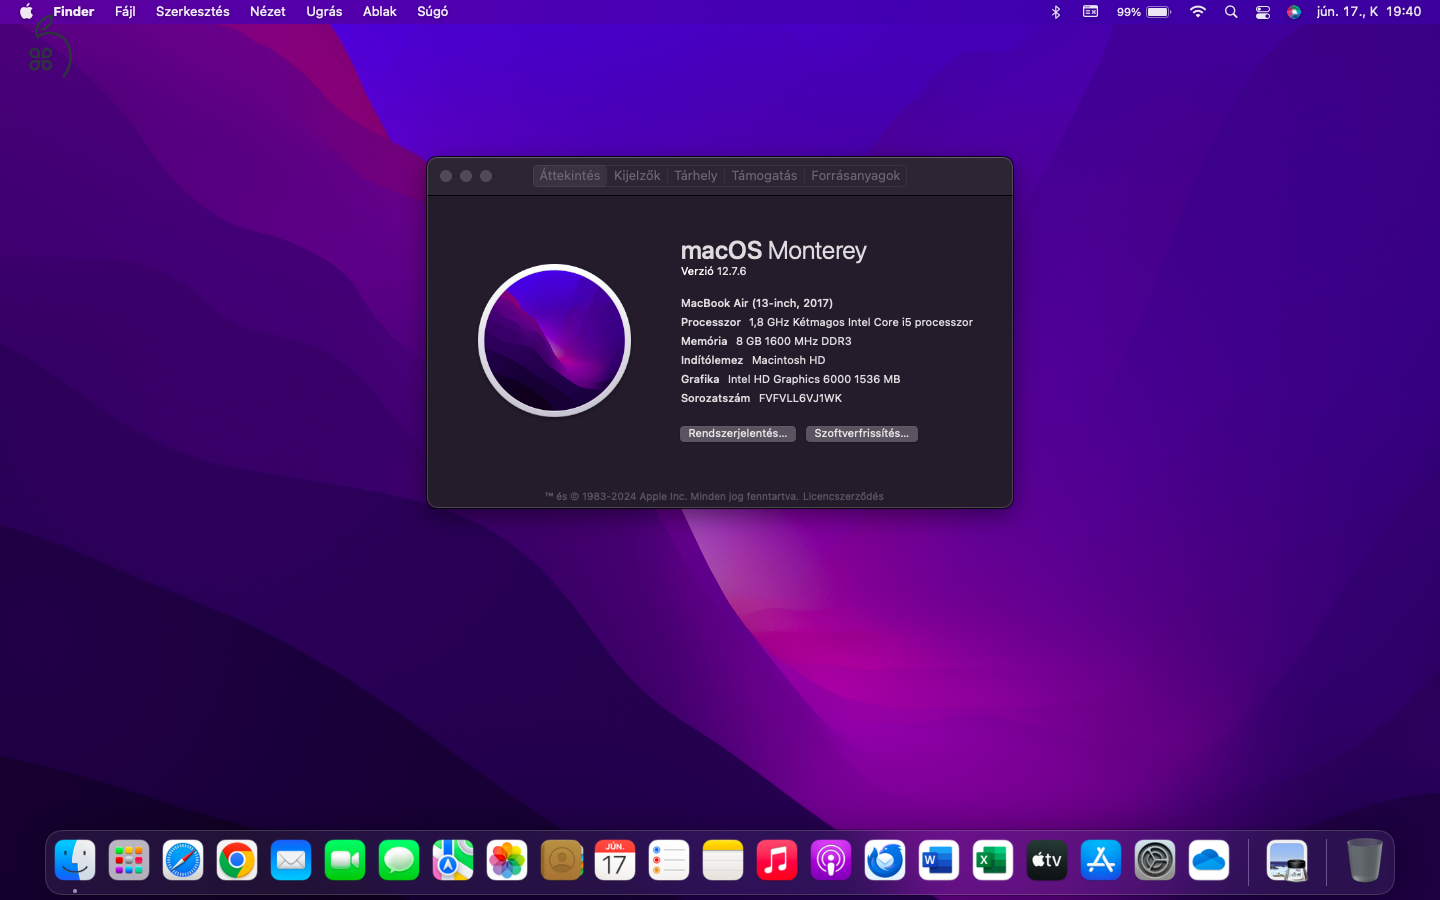Screen dimensions: 1440x900
Task: Open the Apple menu
Action: 26,12
